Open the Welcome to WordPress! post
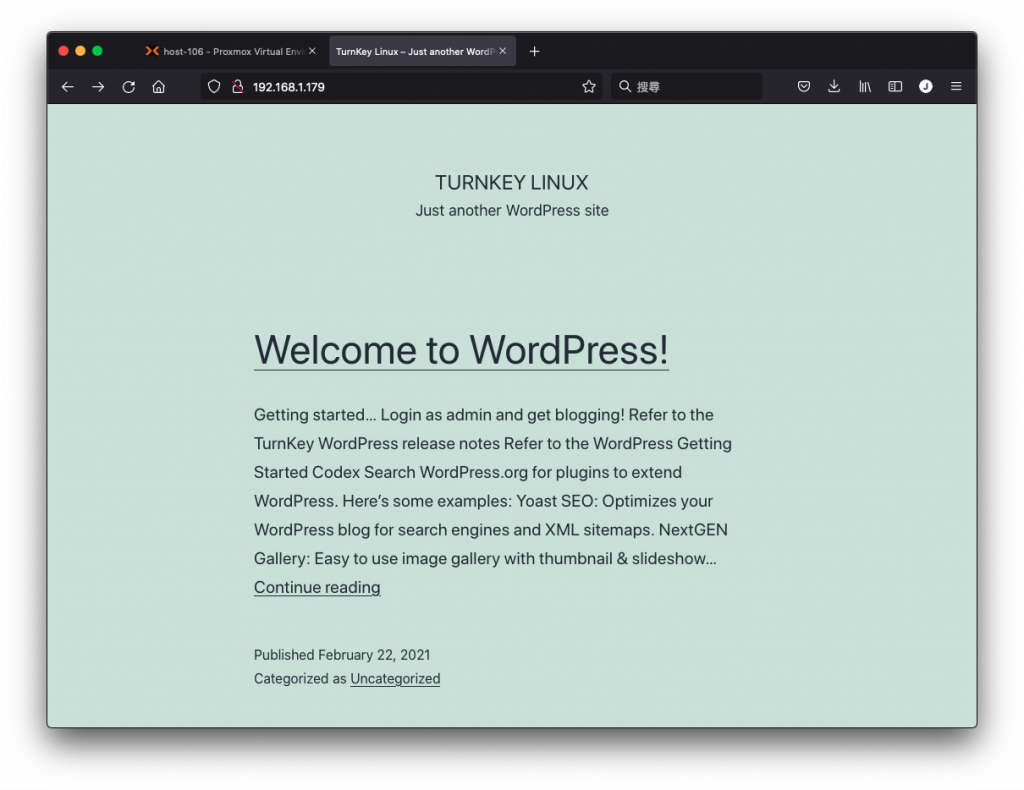Screen dimensions: 1024x790 [461, 350]
